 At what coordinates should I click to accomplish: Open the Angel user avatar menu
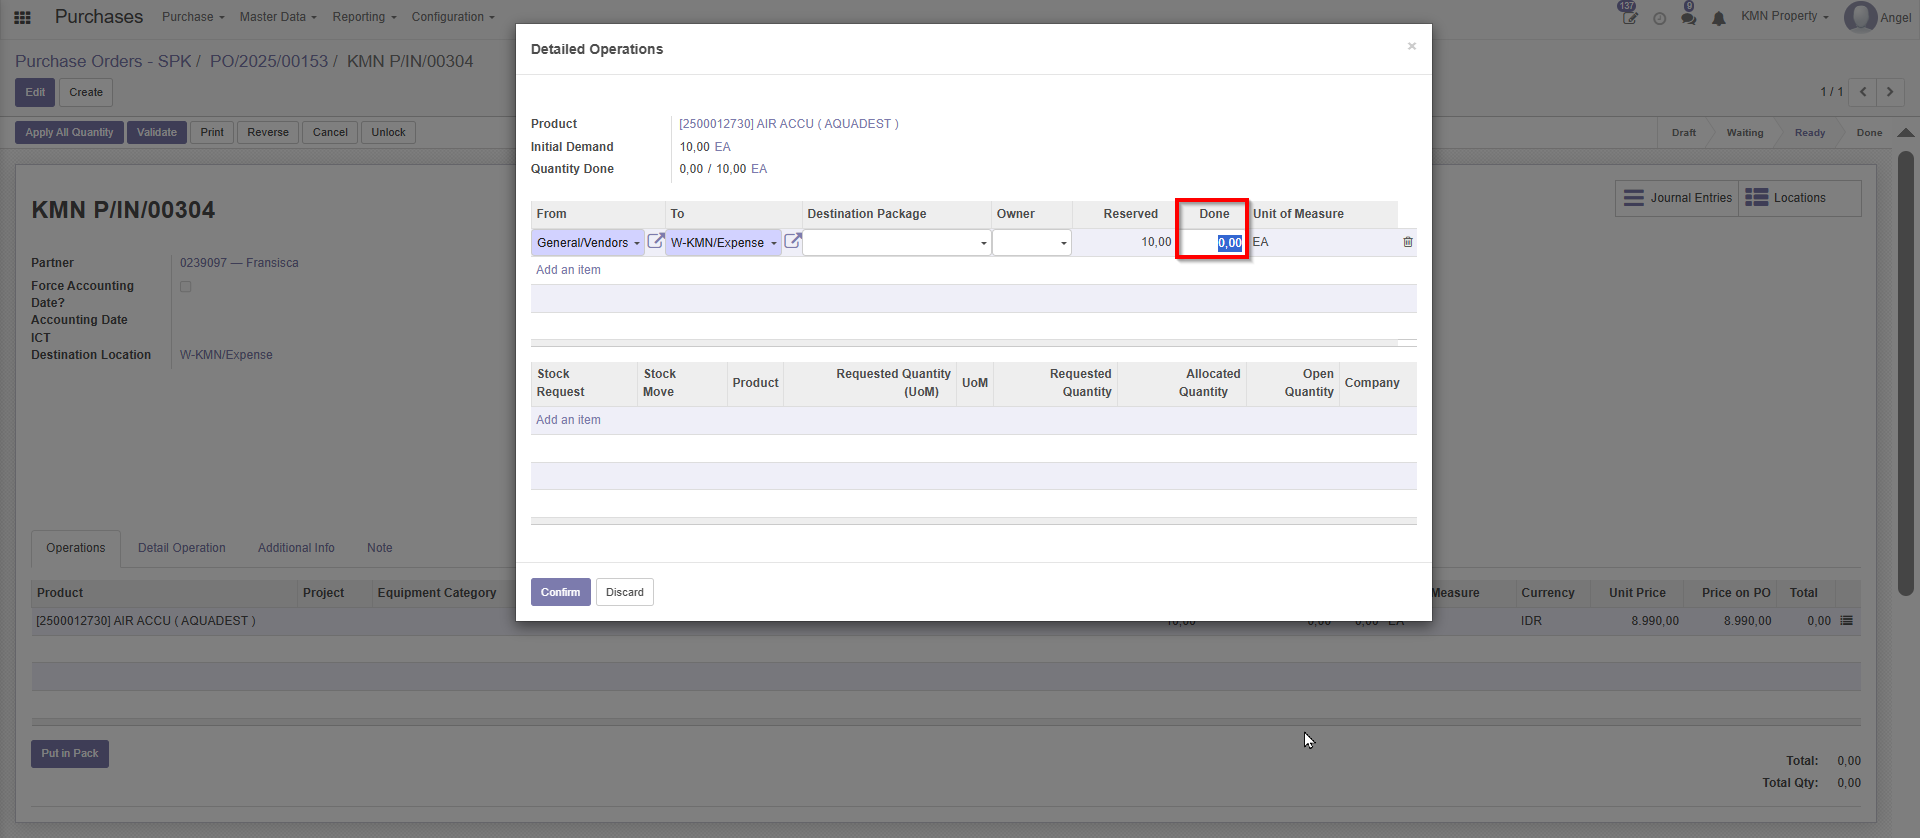1878,17
